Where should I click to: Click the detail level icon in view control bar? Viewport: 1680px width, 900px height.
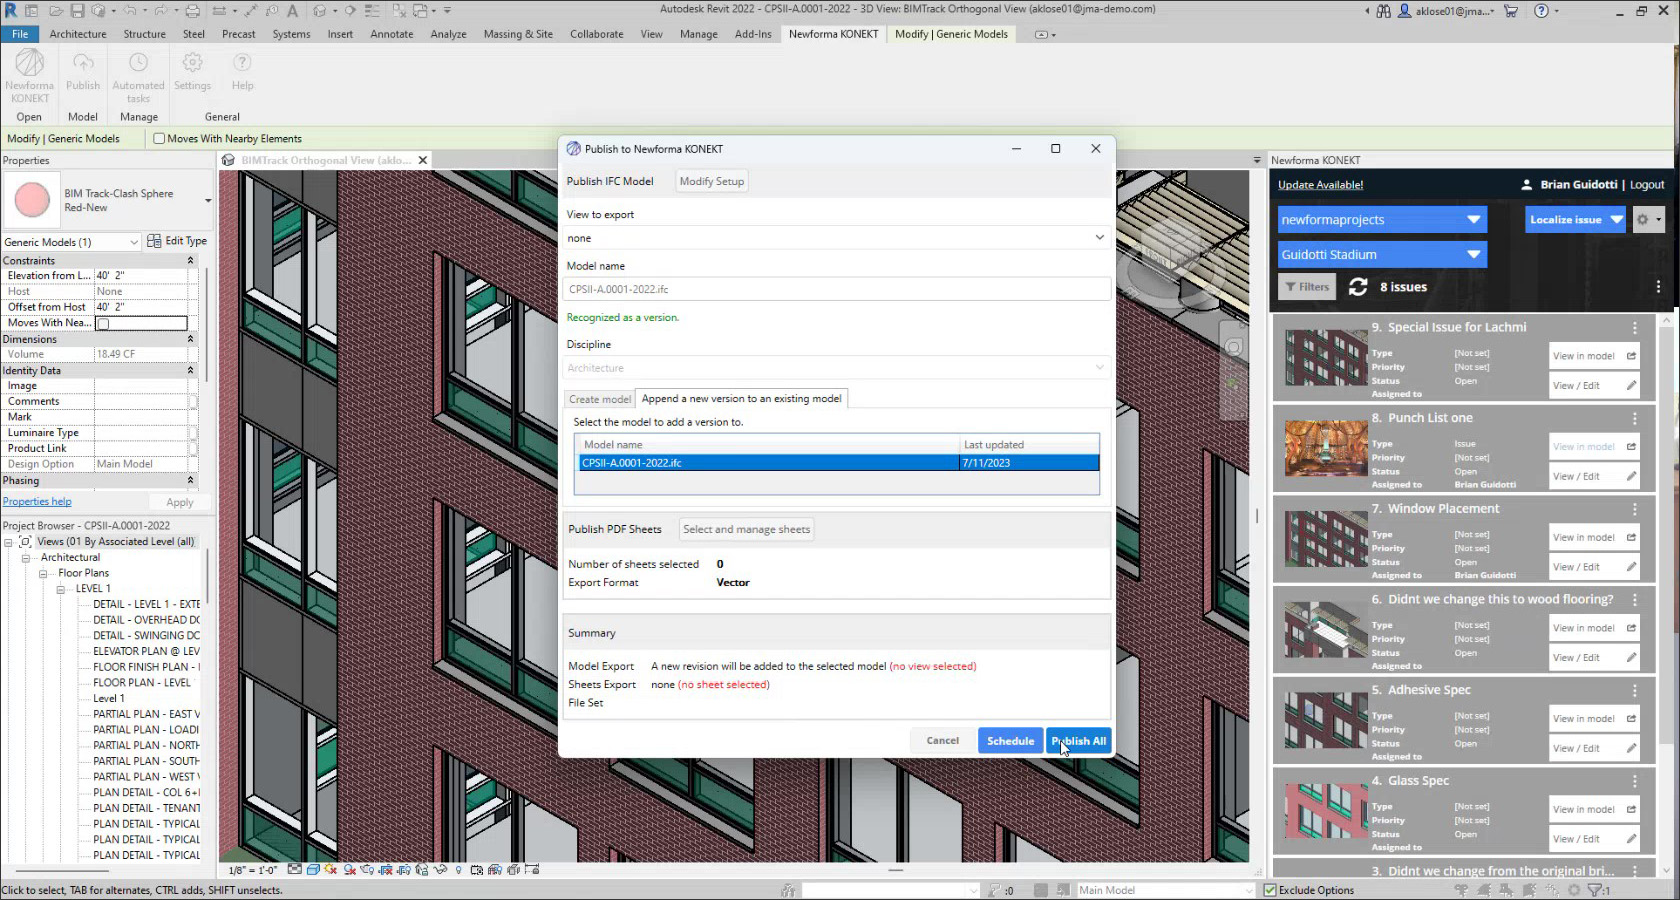point(294,870)
